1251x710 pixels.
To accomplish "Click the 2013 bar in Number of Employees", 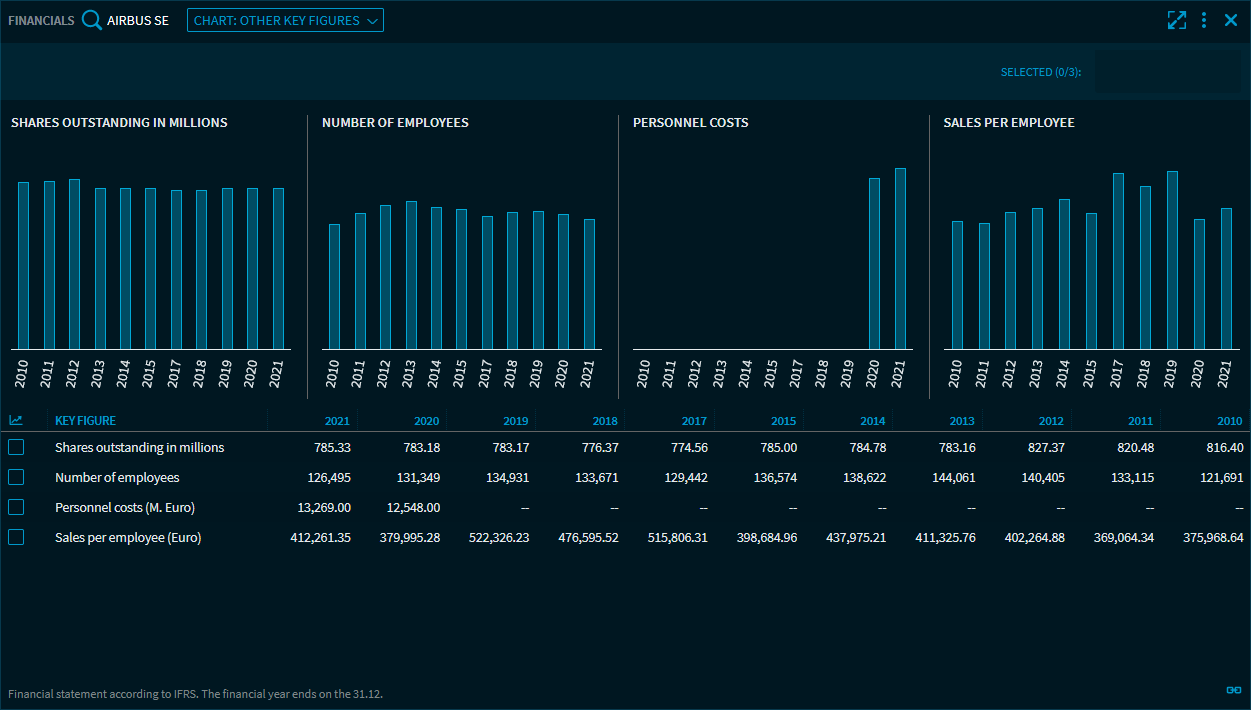I will pos(411,275).
